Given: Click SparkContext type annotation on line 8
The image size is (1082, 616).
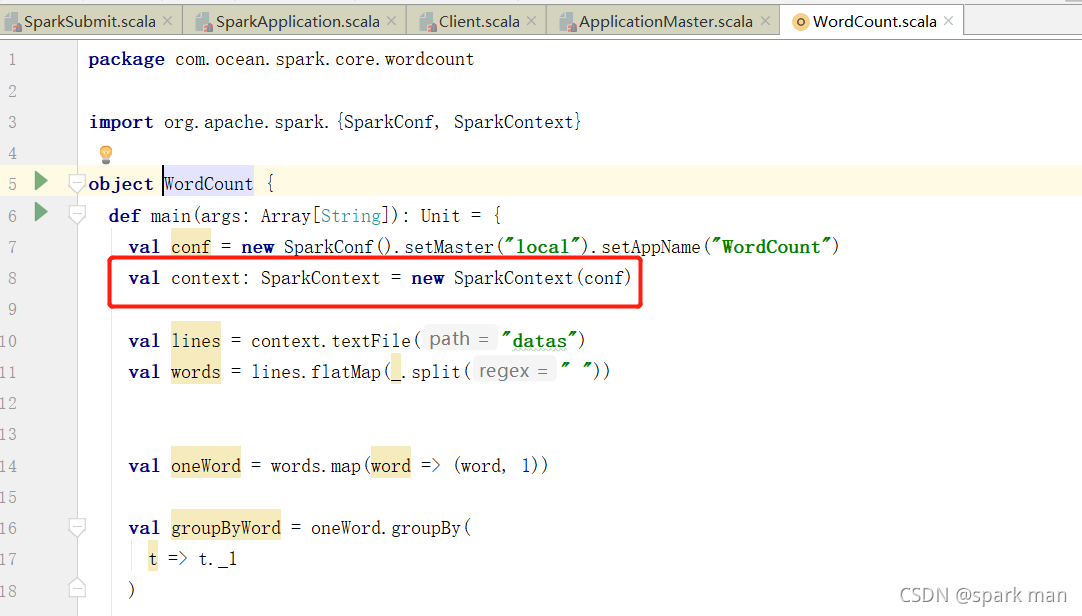Looking at the screenshot, I should pos(320,278).
